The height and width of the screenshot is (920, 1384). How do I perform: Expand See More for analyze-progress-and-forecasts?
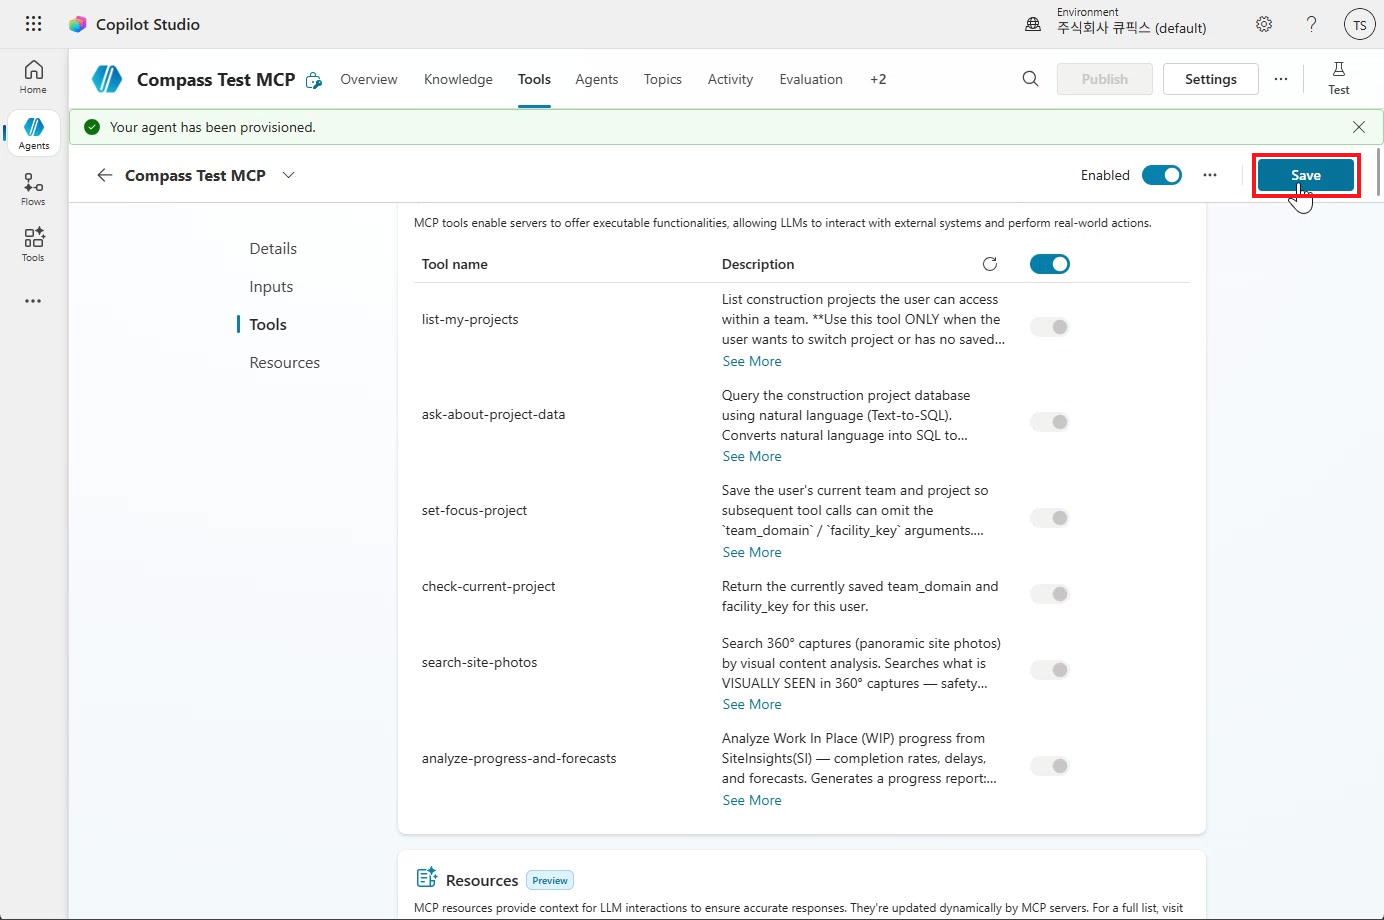click(x=752, y=800)
